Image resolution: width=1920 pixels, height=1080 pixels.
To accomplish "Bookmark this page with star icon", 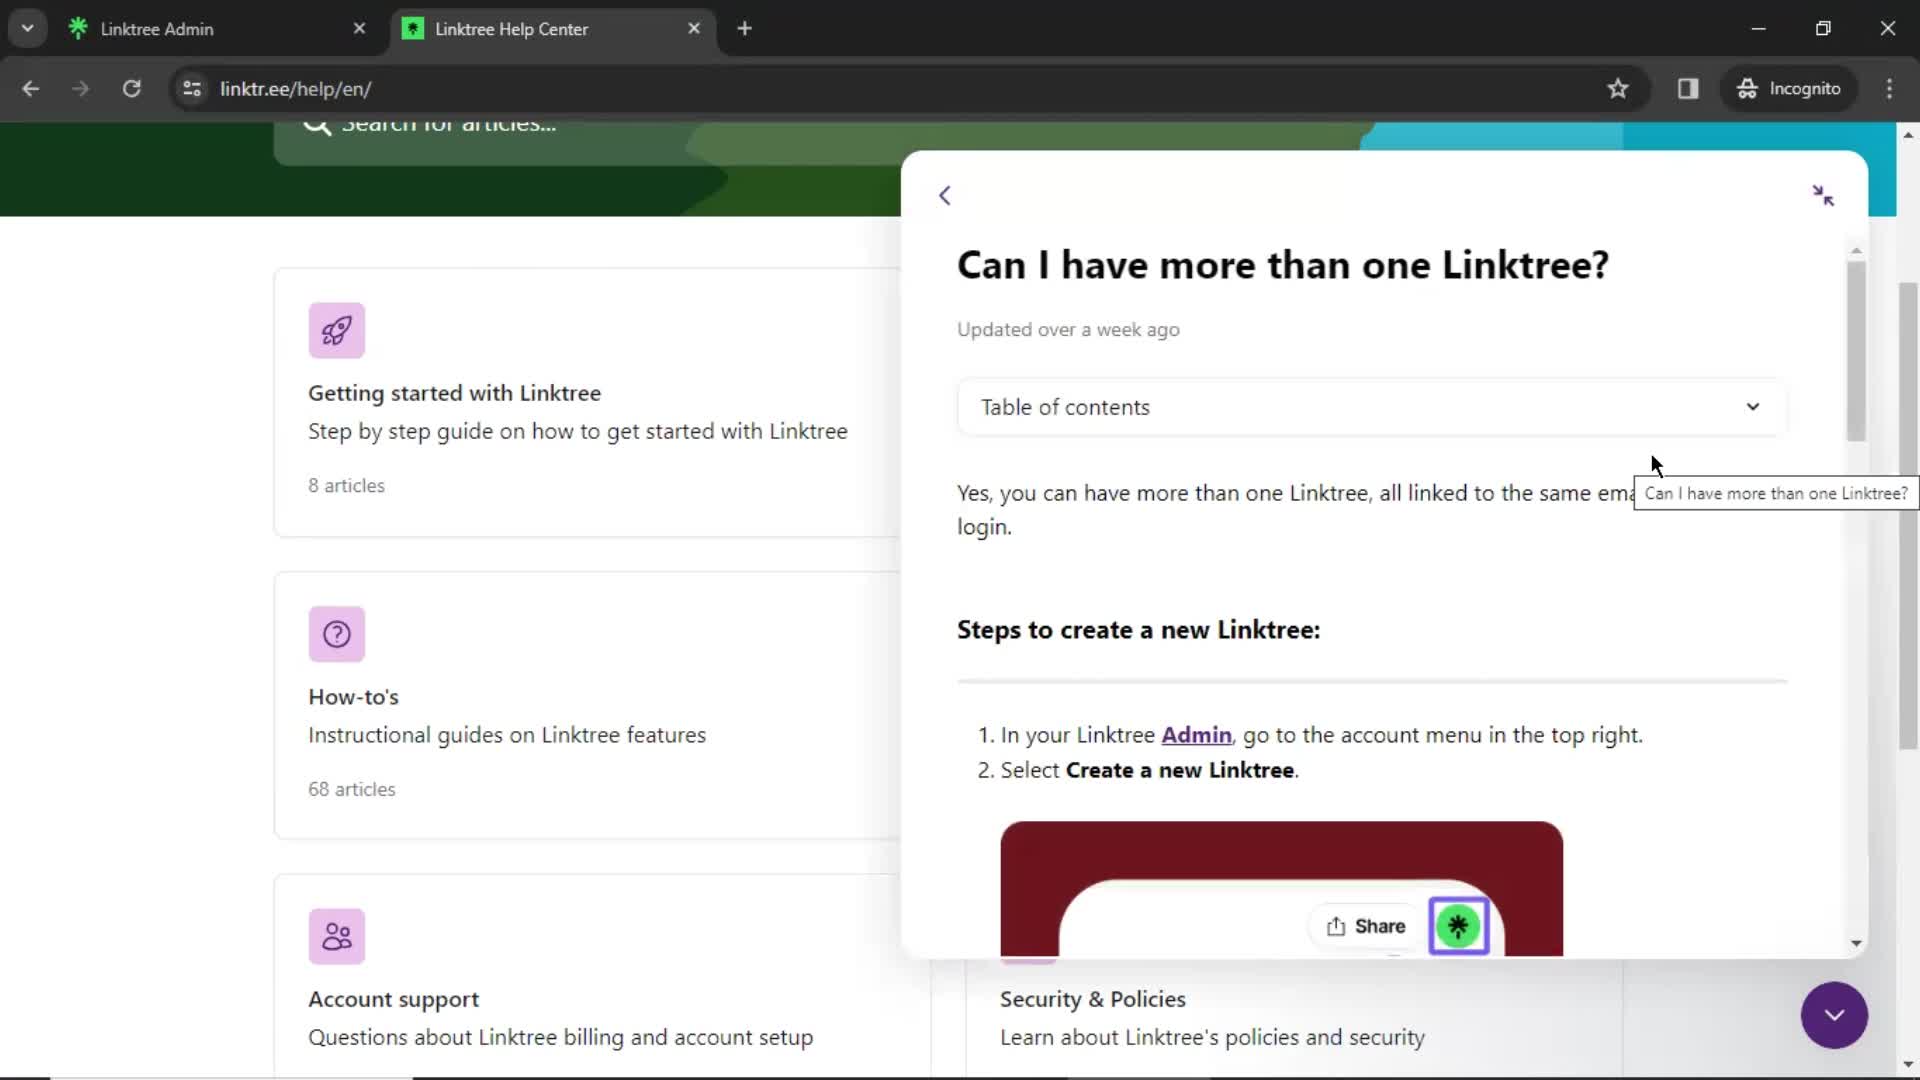I will [x=1617, y=89].
